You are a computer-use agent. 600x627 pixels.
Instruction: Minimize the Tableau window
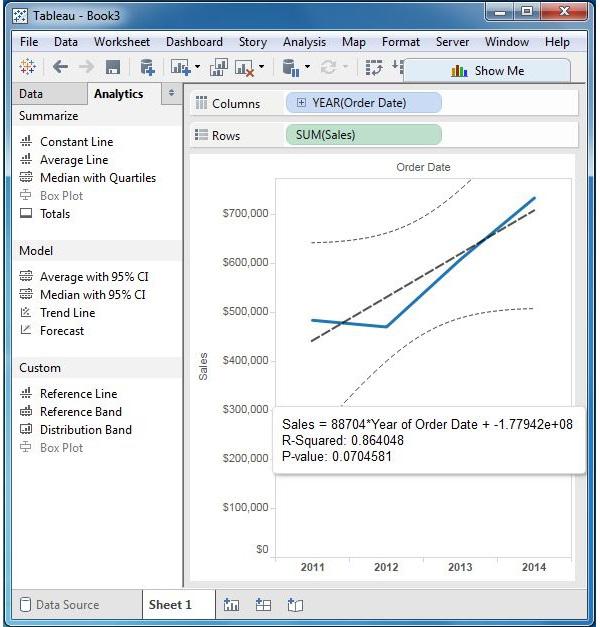[x=500, y=12]
